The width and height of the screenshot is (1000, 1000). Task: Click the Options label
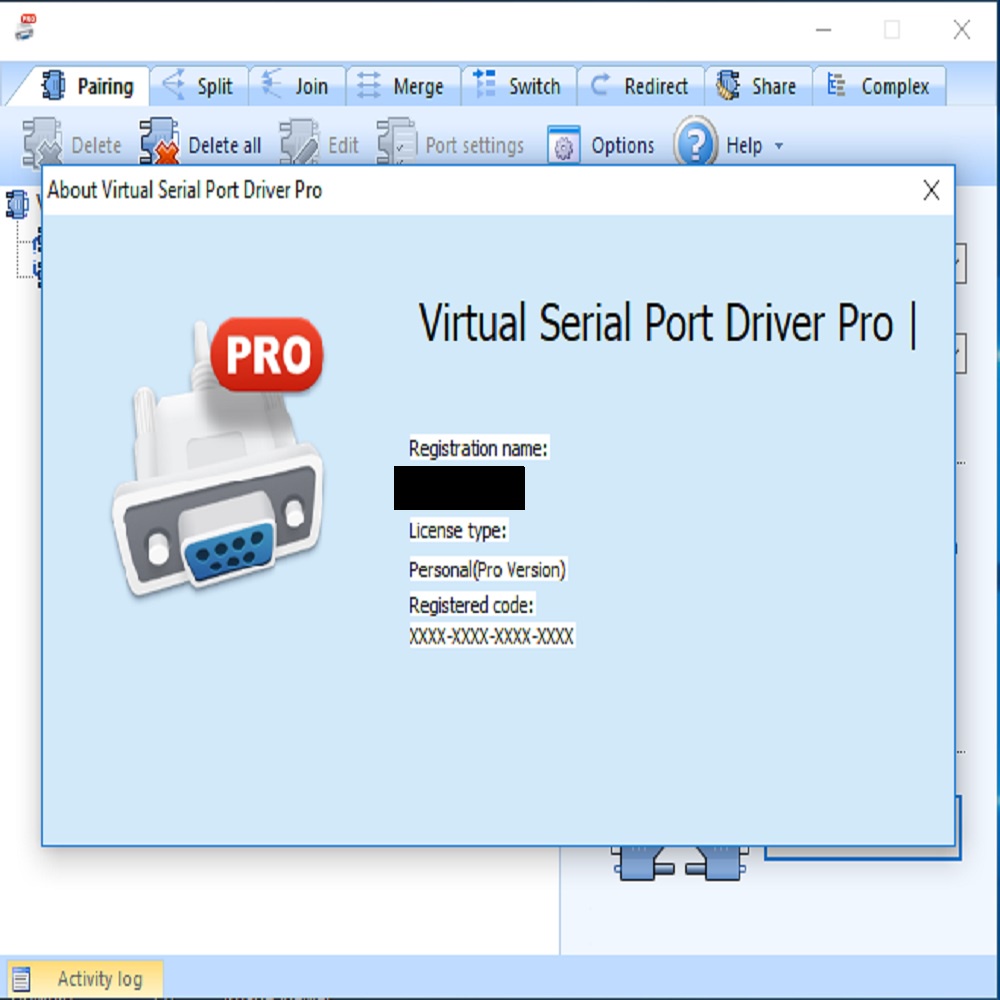pos(622,145)
